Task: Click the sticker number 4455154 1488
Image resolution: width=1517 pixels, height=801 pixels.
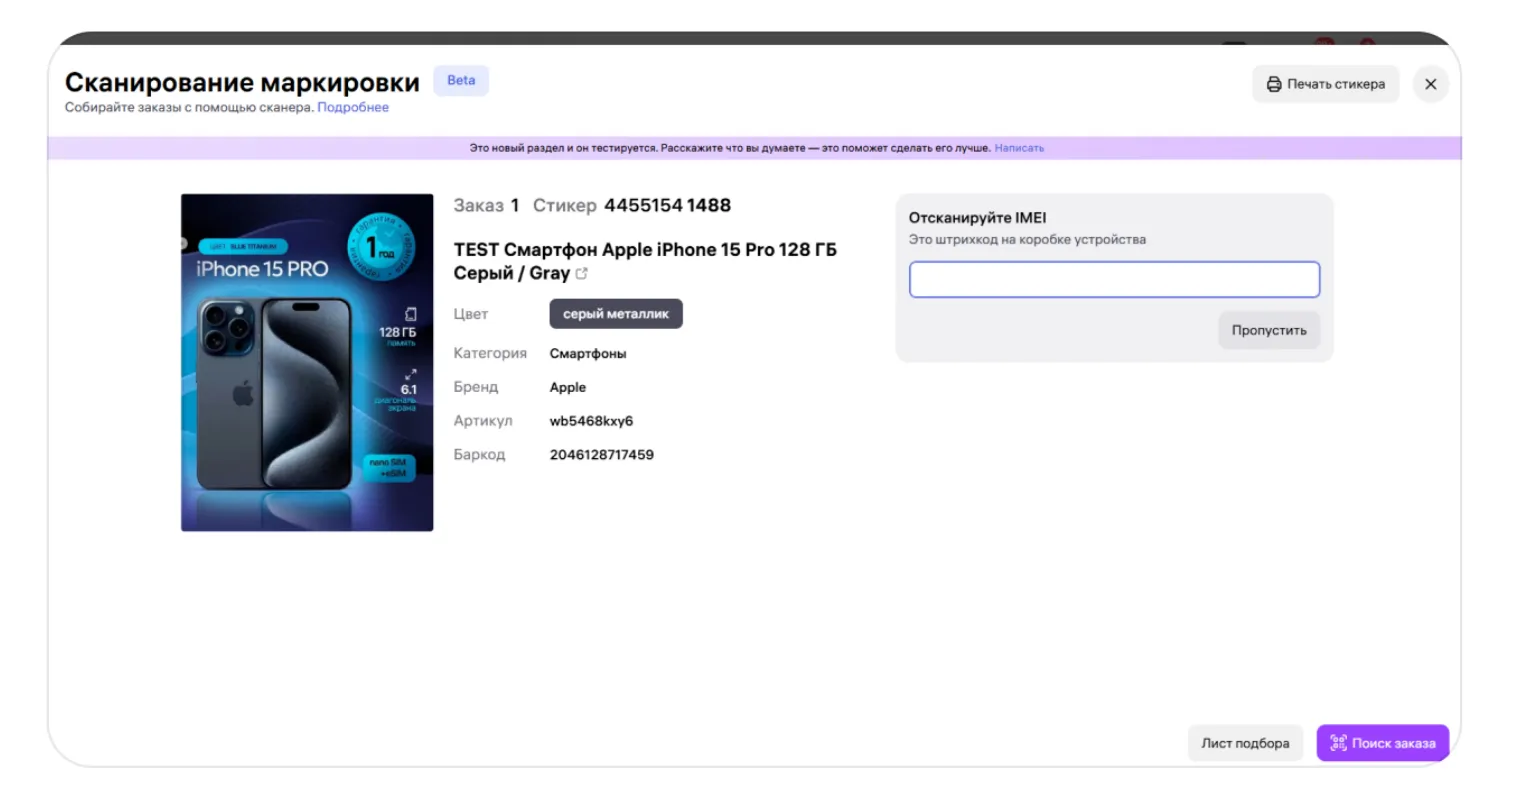Action: pyautogui.click(x=667, y=206)
